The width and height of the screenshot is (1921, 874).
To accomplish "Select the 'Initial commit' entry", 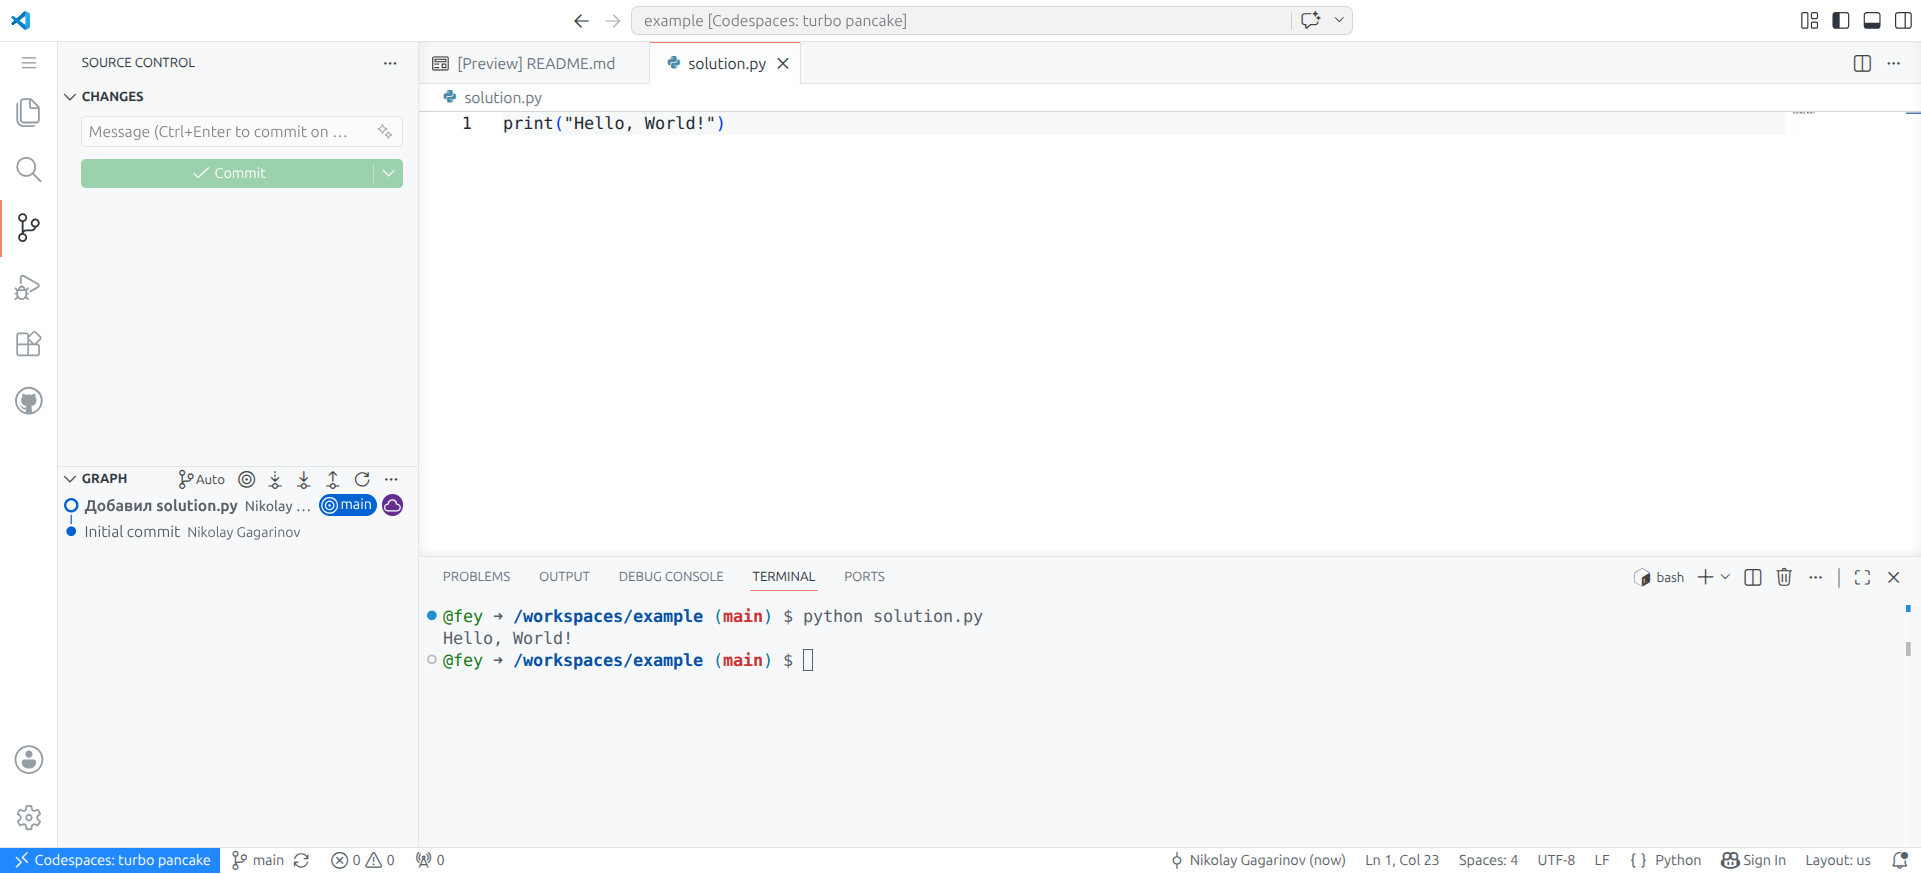I will pyautogui.click(x=237, y=532).
